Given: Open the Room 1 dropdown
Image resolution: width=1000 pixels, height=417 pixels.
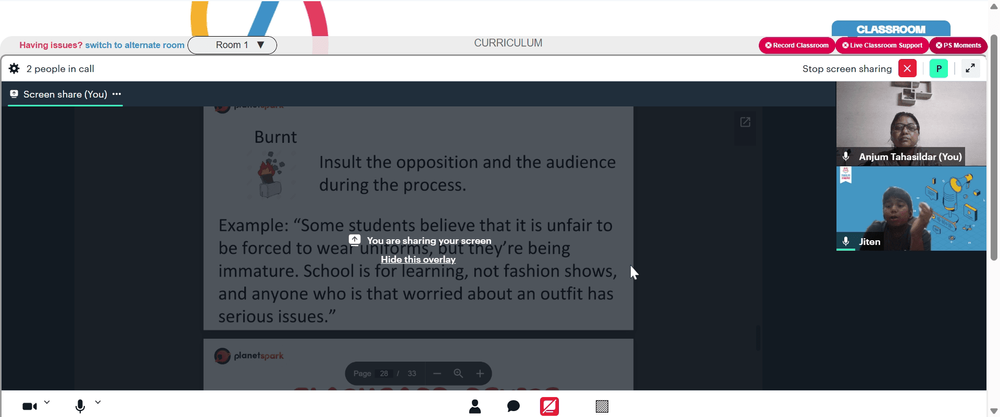Looking at the screenshot, I should coord(232,45).
